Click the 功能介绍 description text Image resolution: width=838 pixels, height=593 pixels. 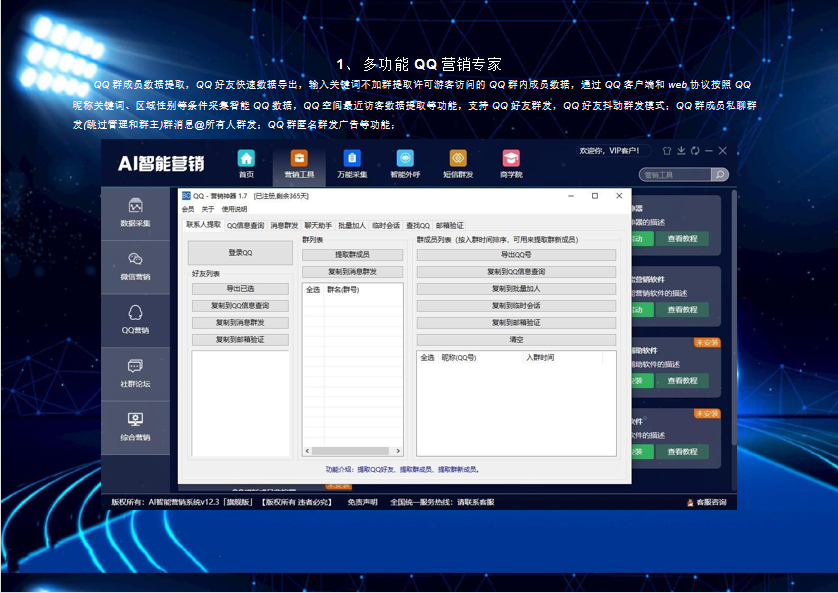tap(404, 470)
